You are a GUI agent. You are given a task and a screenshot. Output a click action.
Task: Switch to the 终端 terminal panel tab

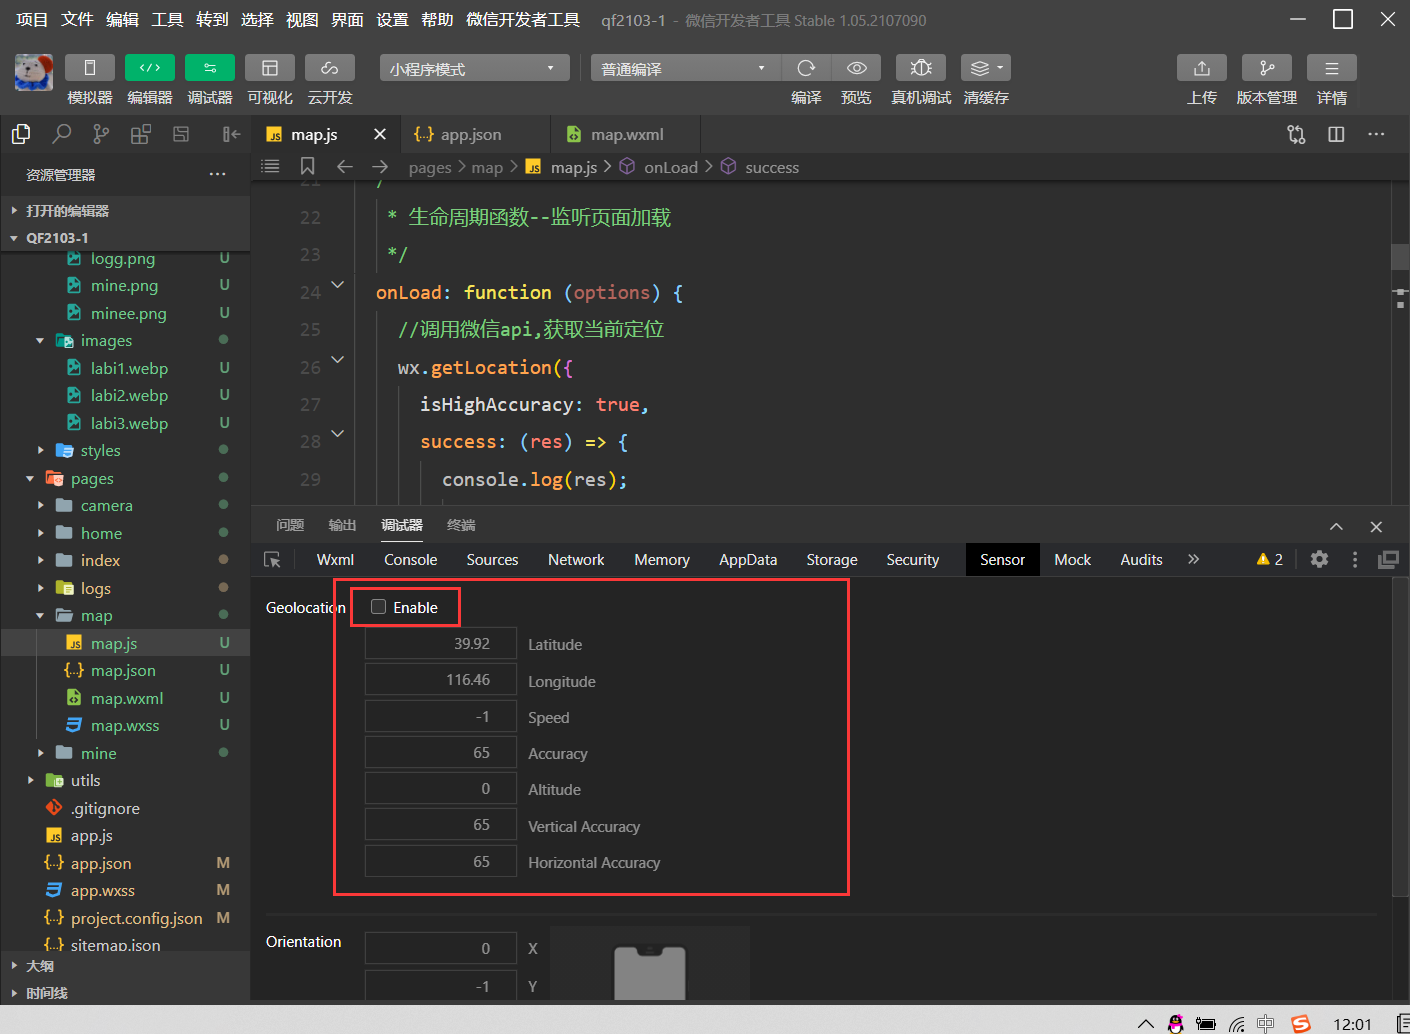tap(461, 525)
